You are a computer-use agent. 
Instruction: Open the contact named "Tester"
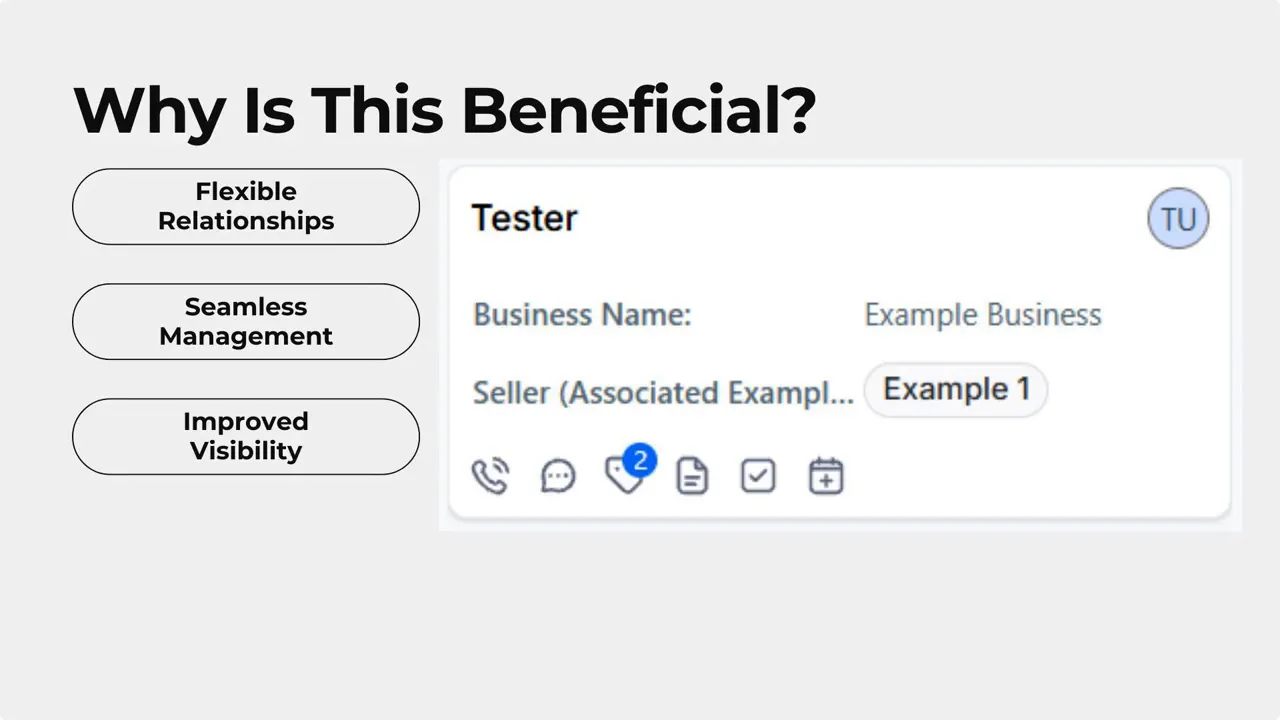pyautogui.click(x=524, y=218)
